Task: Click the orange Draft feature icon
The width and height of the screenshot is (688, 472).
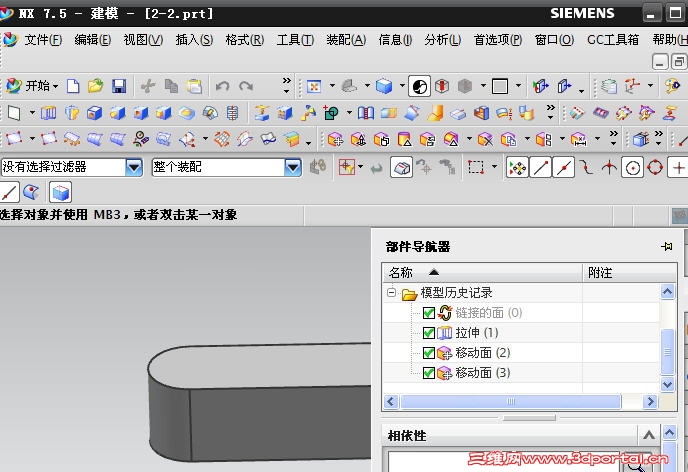Action: click(435, 113)
